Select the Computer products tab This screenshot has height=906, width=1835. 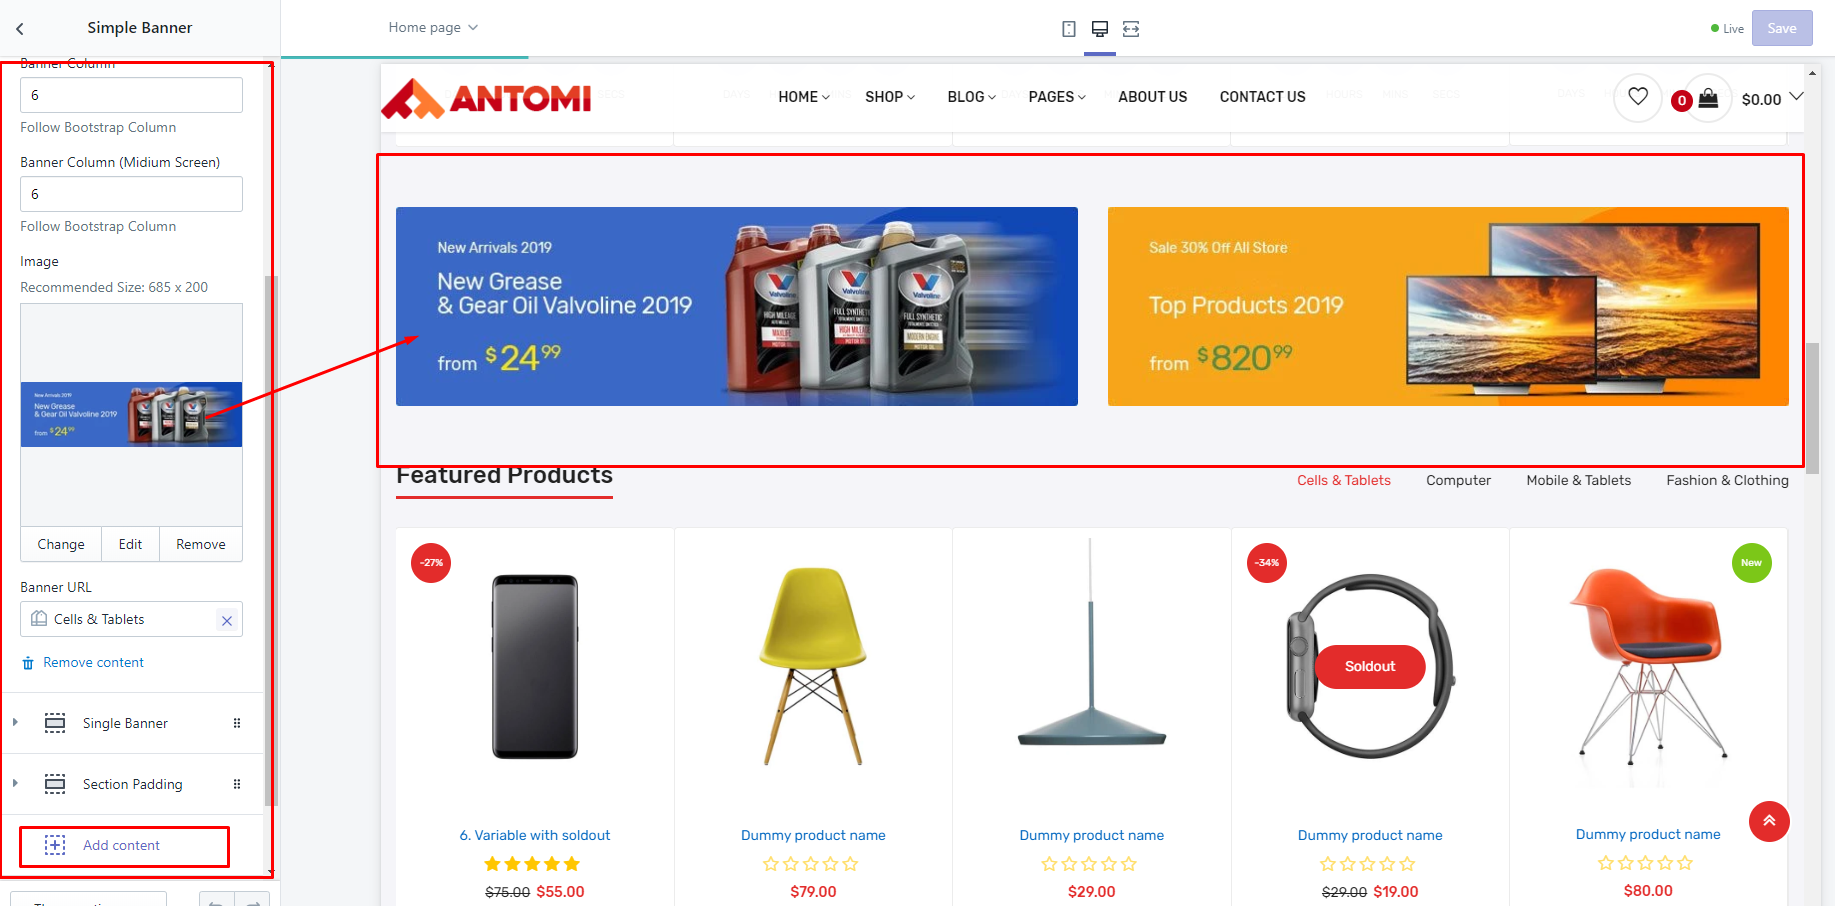[1458, 481]
